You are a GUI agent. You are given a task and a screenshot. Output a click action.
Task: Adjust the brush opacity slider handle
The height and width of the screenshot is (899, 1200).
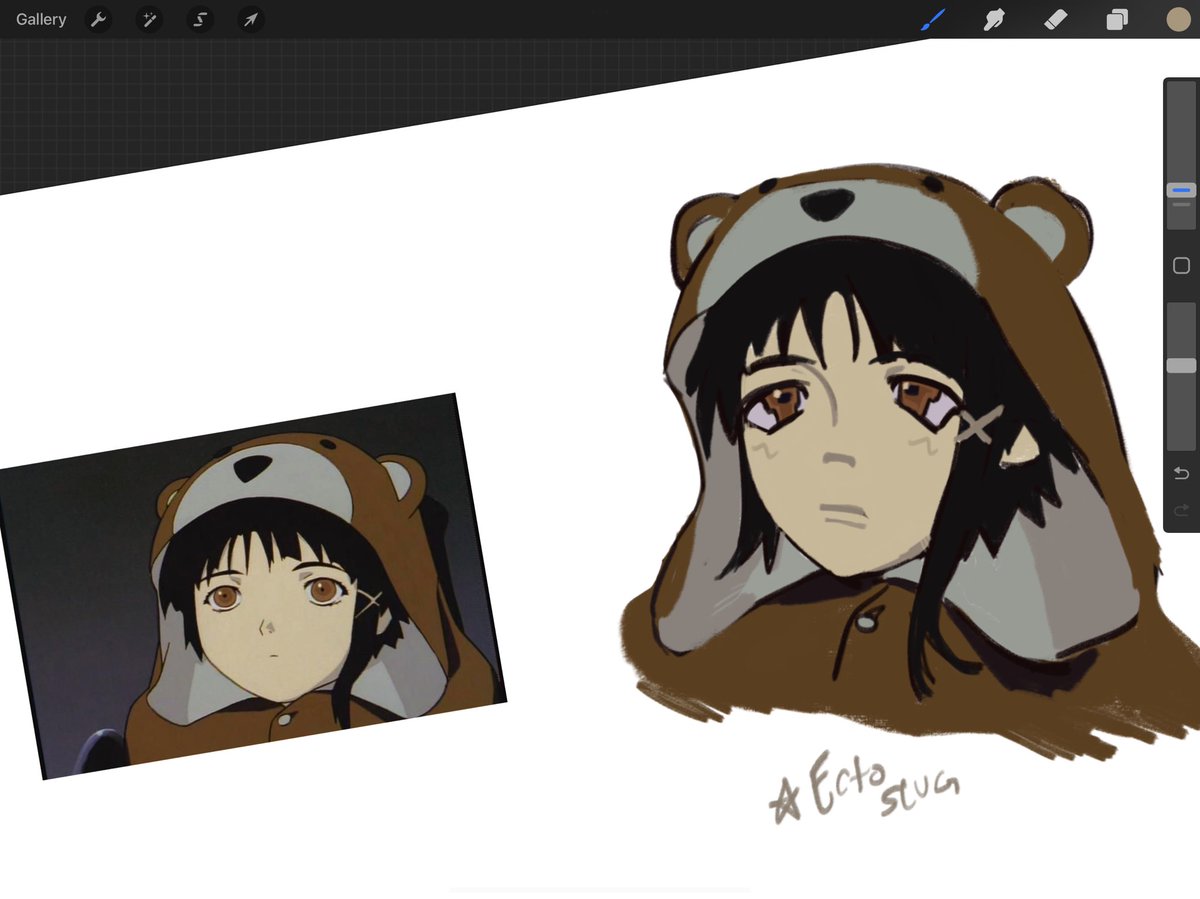(x=1181, y=366)
